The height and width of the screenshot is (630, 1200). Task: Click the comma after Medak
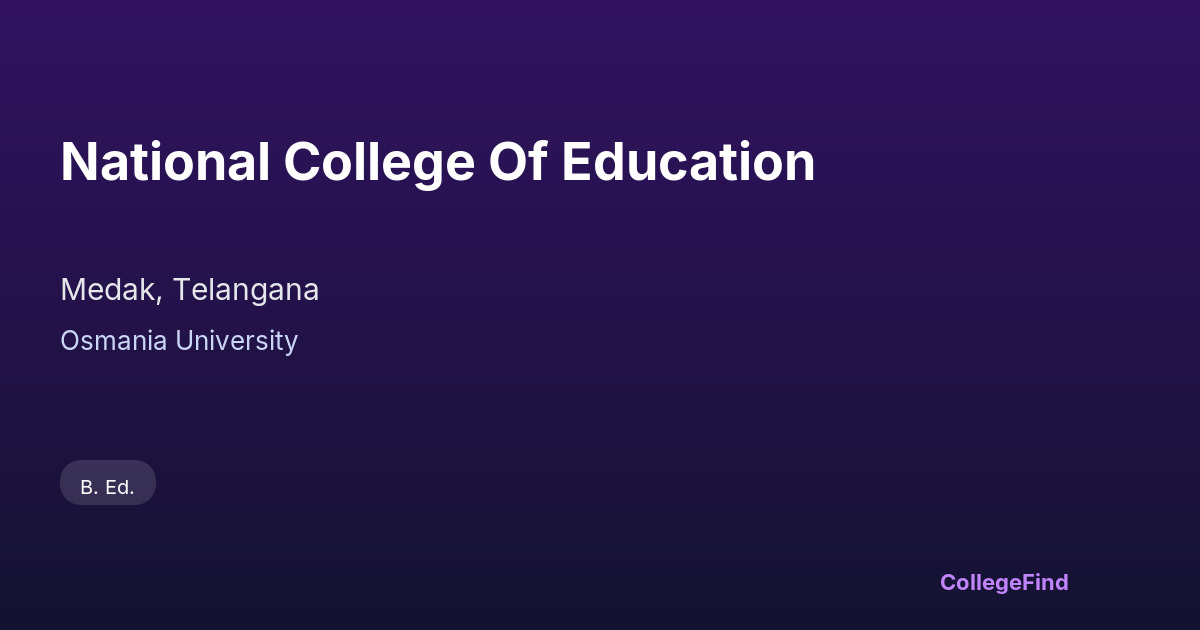click(x=160, y=298)
